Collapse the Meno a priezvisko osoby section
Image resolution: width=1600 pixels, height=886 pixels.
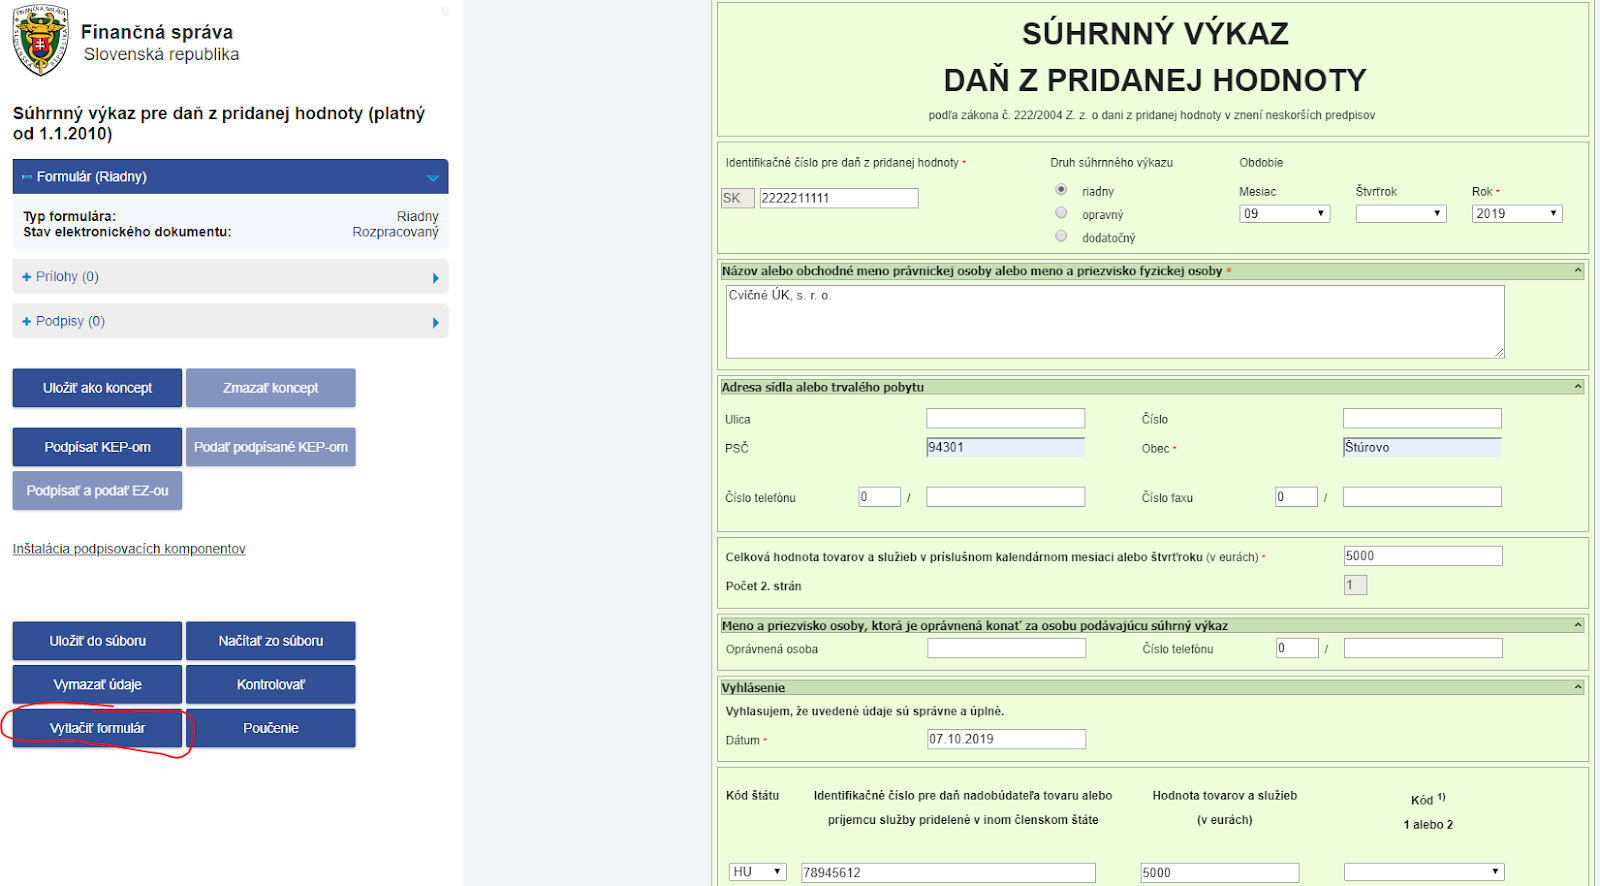1578,625
